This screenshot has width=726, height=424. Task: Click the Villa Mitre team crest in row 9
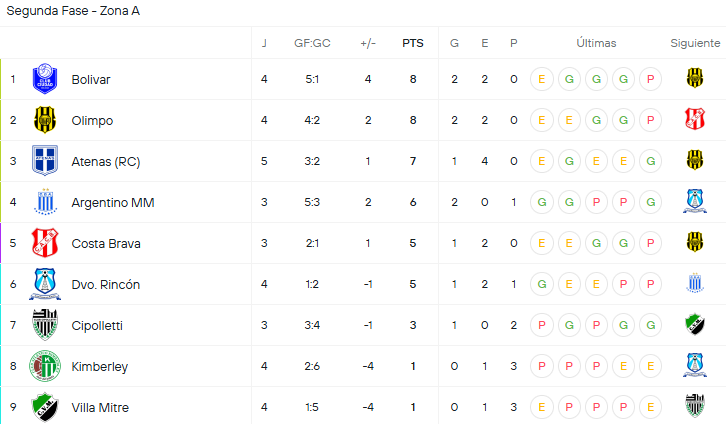pyautogui.click(x=45, y=407)
